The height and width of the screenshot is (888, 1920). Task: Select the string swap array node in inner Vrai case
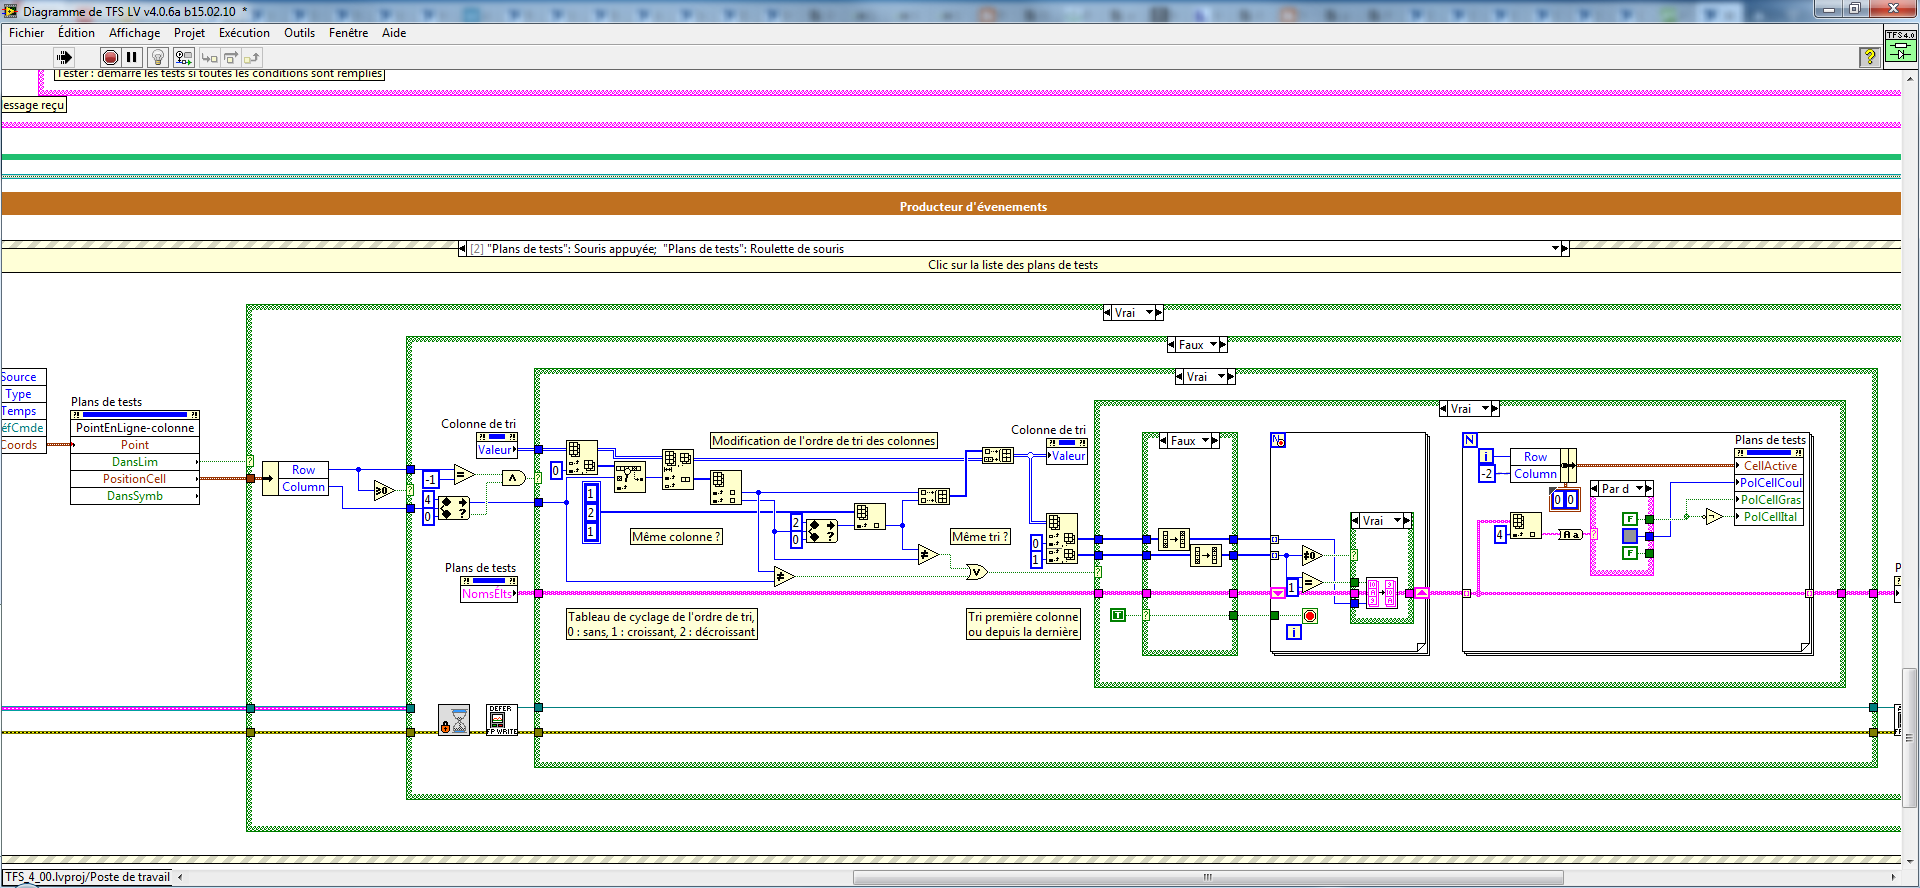pyautogui.click(x=1382, y=593)
